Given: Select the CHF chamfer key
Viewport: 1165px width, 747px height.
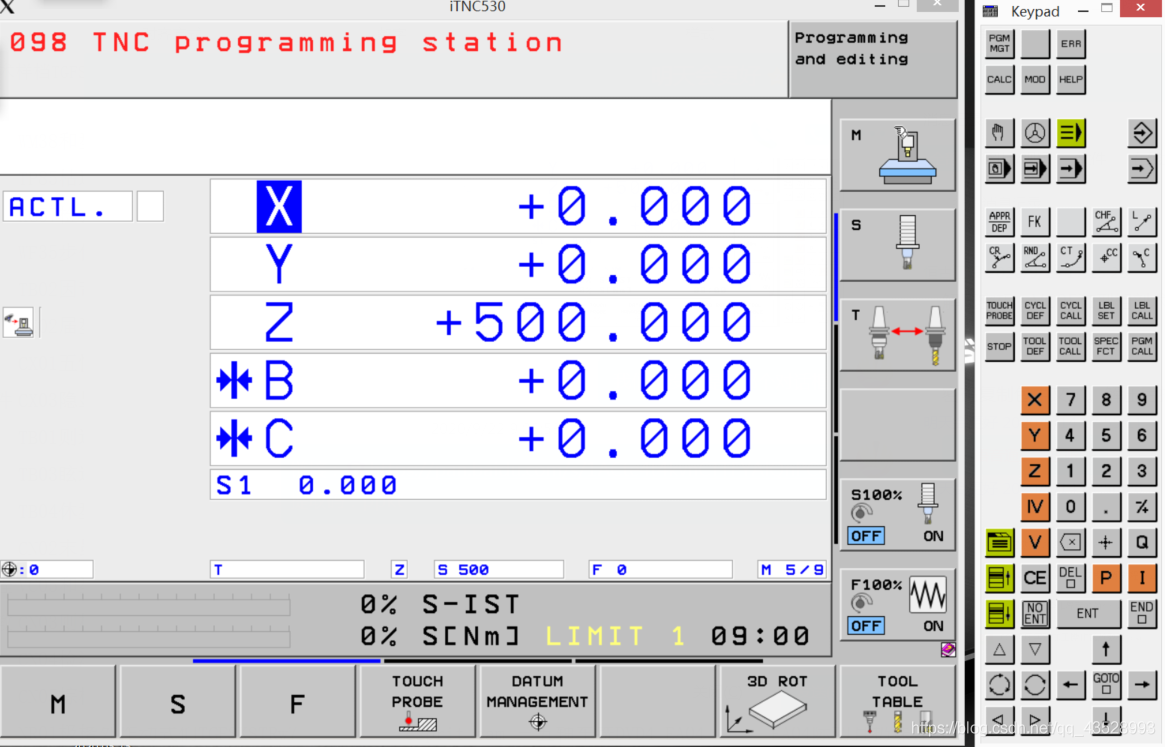Looking at the screenshot, I should (1106, 221).
